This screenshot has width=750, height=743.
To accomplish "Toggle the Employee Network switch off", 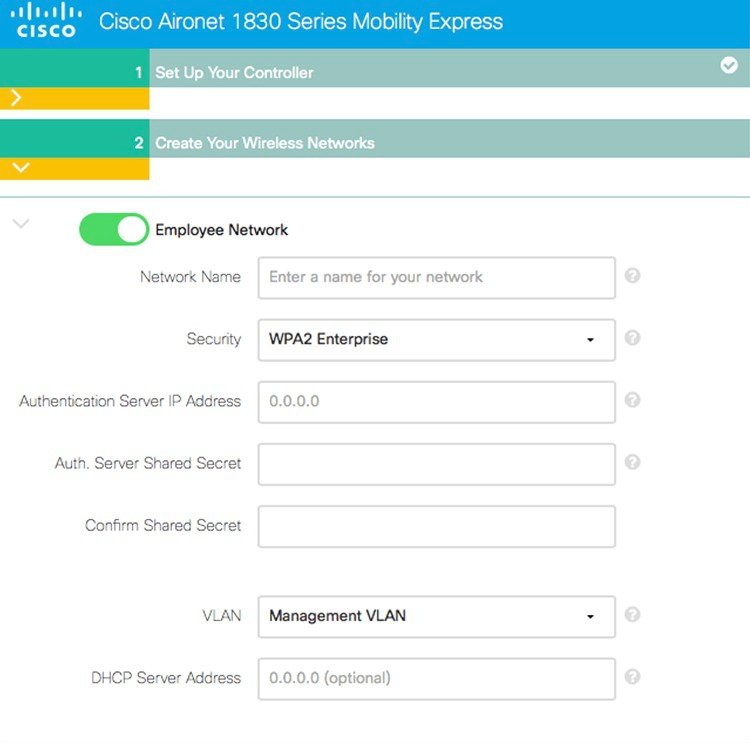I will [114, 230].
